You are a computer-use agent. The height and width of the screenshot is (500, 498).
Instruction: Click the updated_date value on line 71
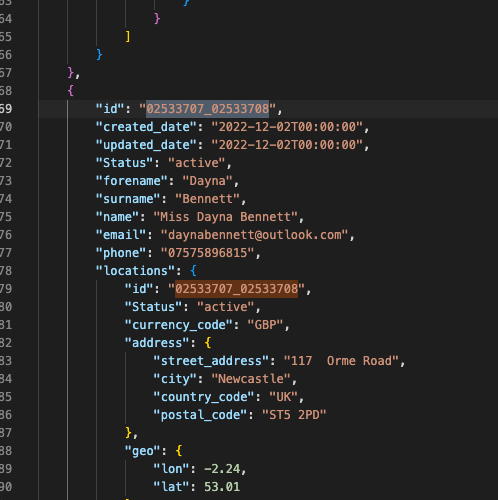click(287, 145)
